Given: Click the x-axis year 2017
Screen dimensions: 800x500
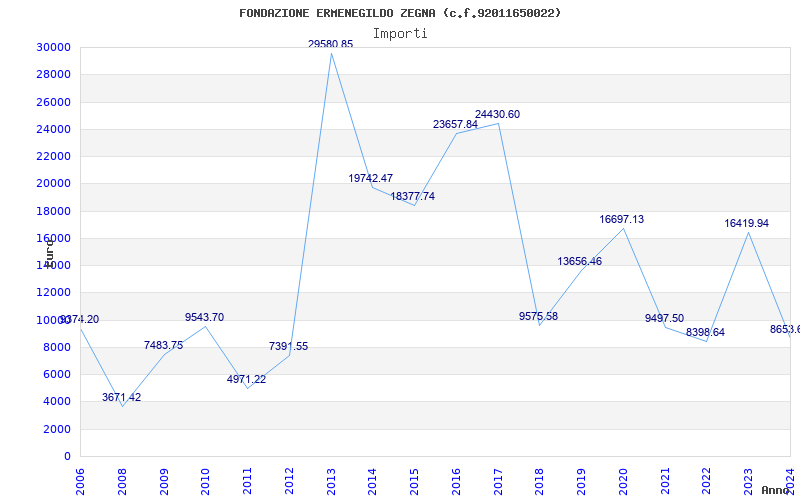Looking at the screenshot, I should [x=498, y=482].
